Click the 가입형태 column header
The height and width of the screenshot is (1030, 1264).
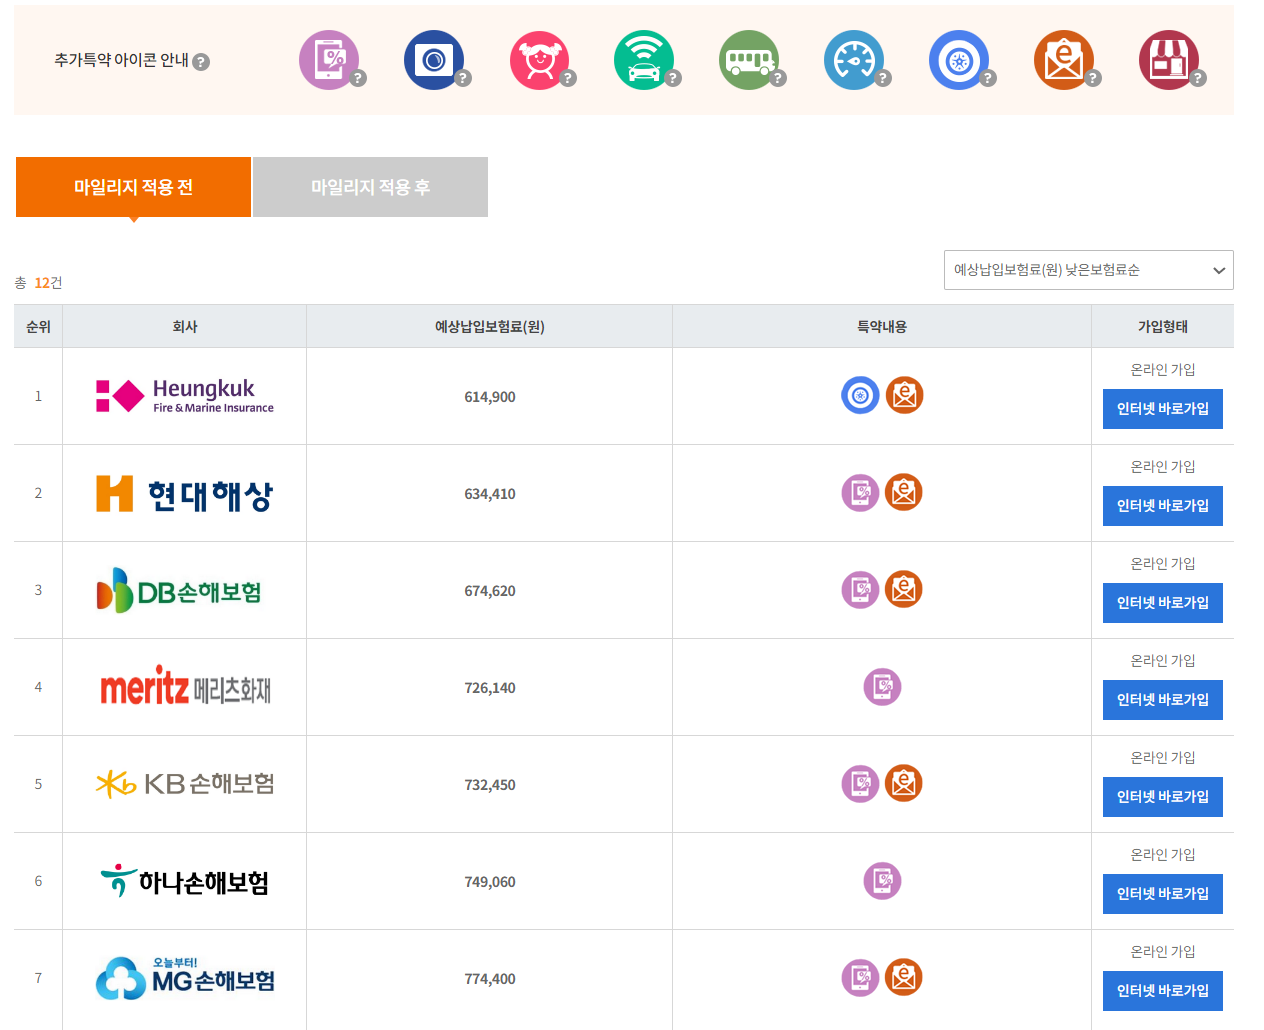1163,327
